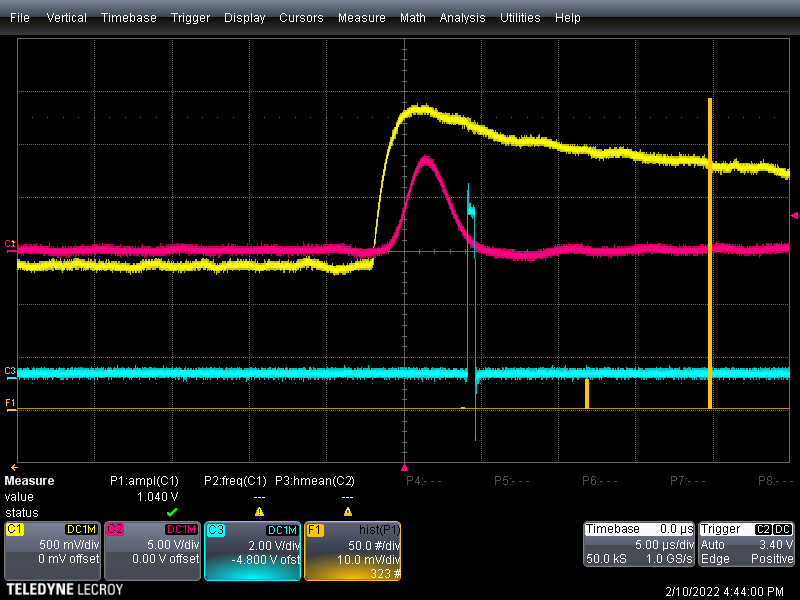Image resolution: width=800 pixels, height=600 pixels.
Task: Click the 5.00 µs/div timebase value
Action: [x=664, y=544]
